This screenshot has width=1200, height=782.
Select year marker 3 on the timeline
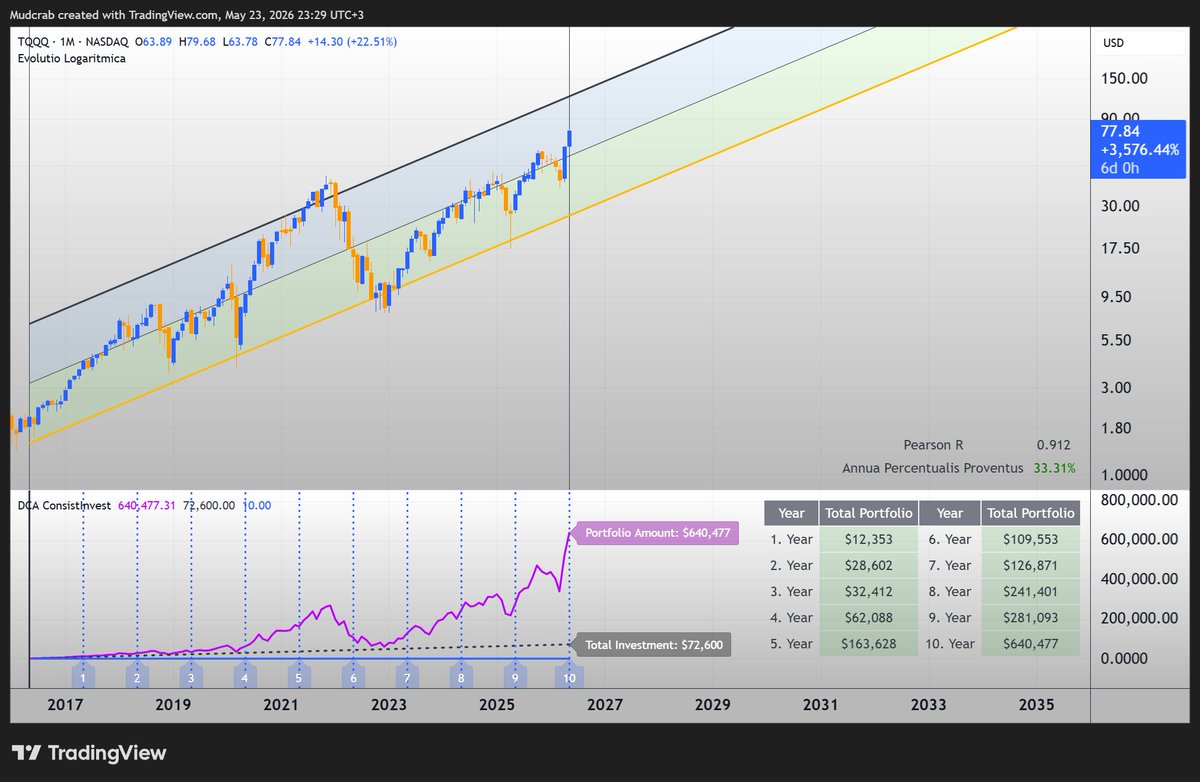point(191,677)
